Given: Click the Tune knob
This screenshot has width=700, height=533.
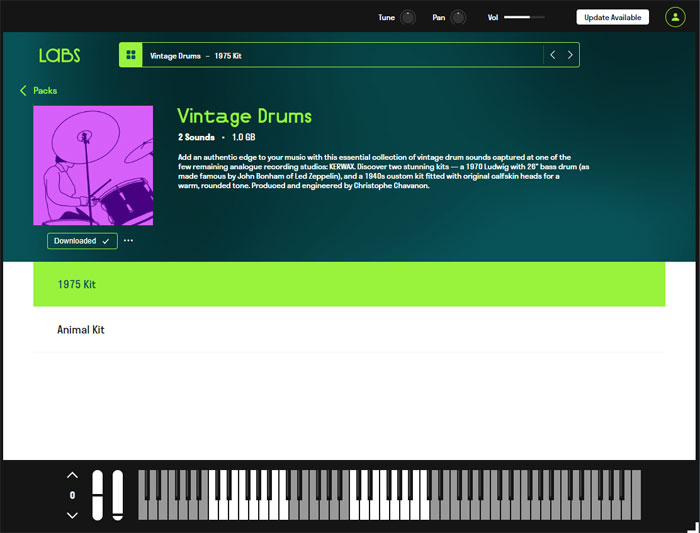Looking at the screenshot, I should [x=408, y=17].
